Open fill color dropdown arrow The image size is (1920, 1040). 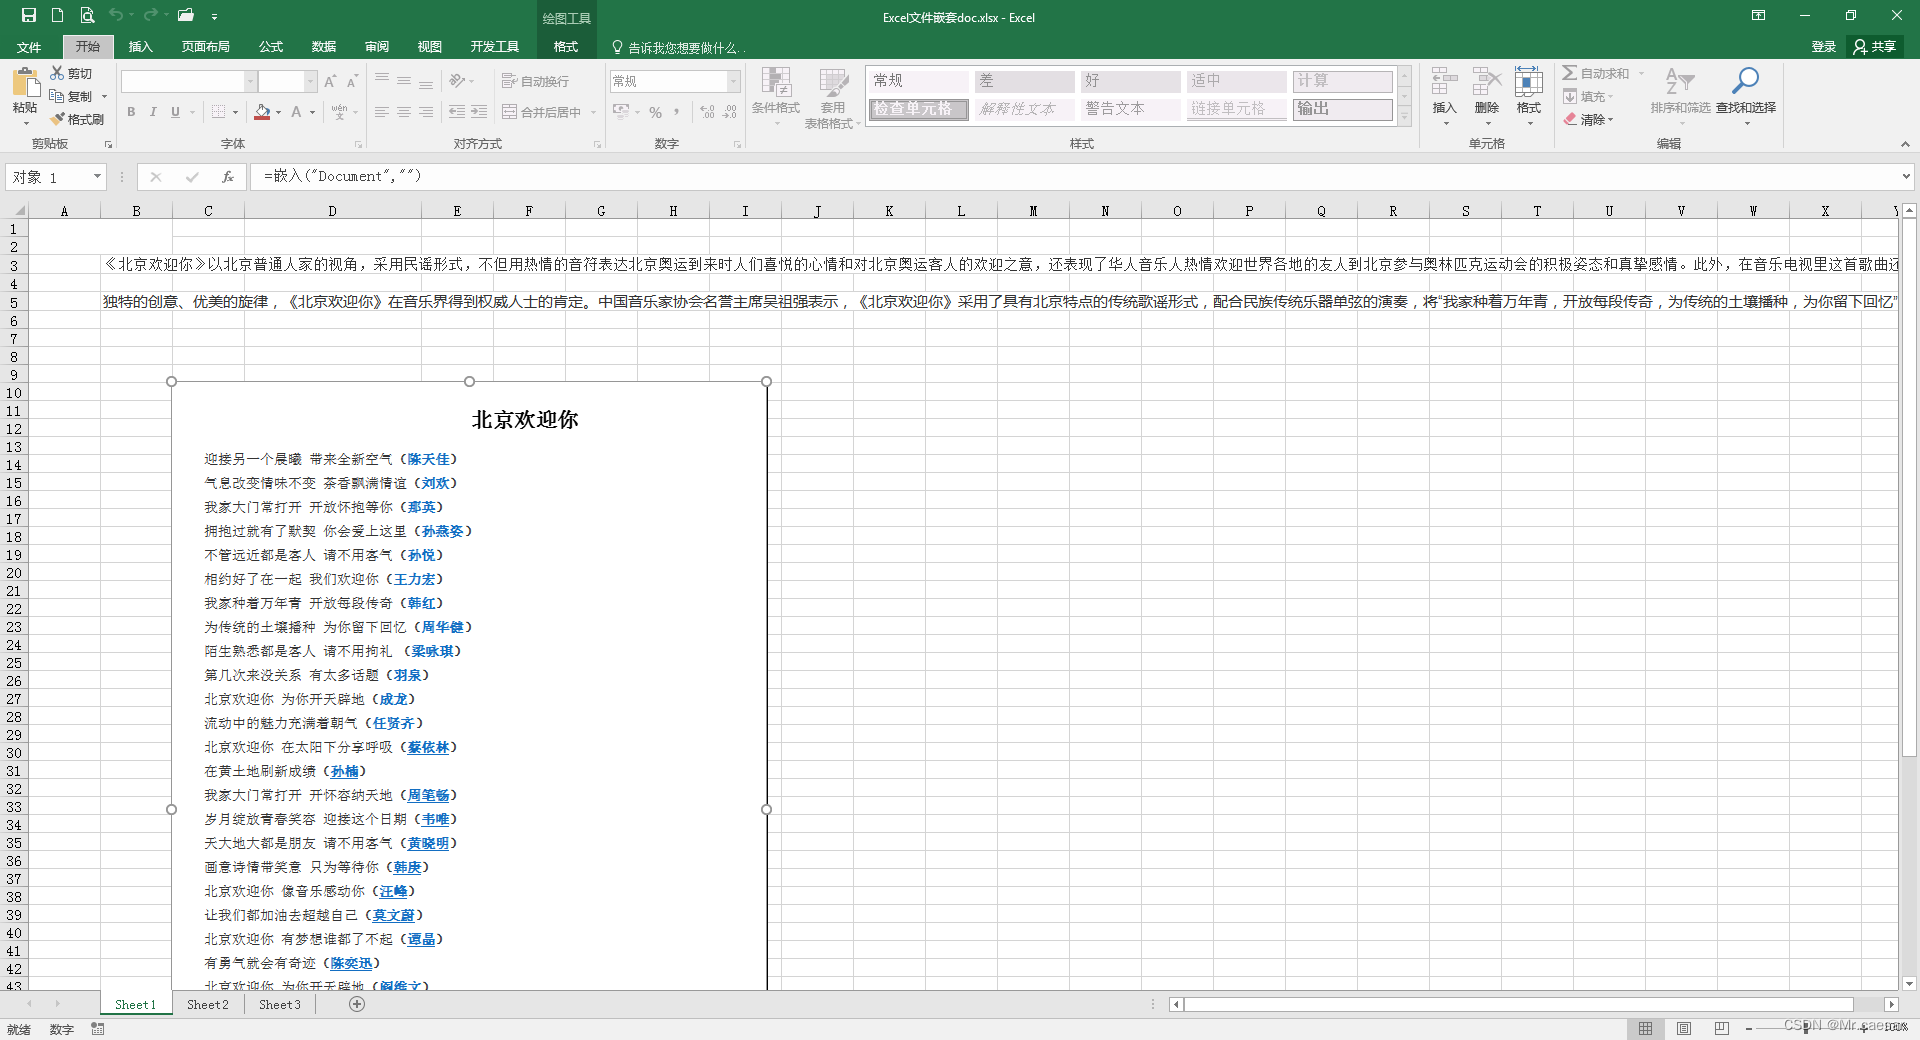click(278, 112)
